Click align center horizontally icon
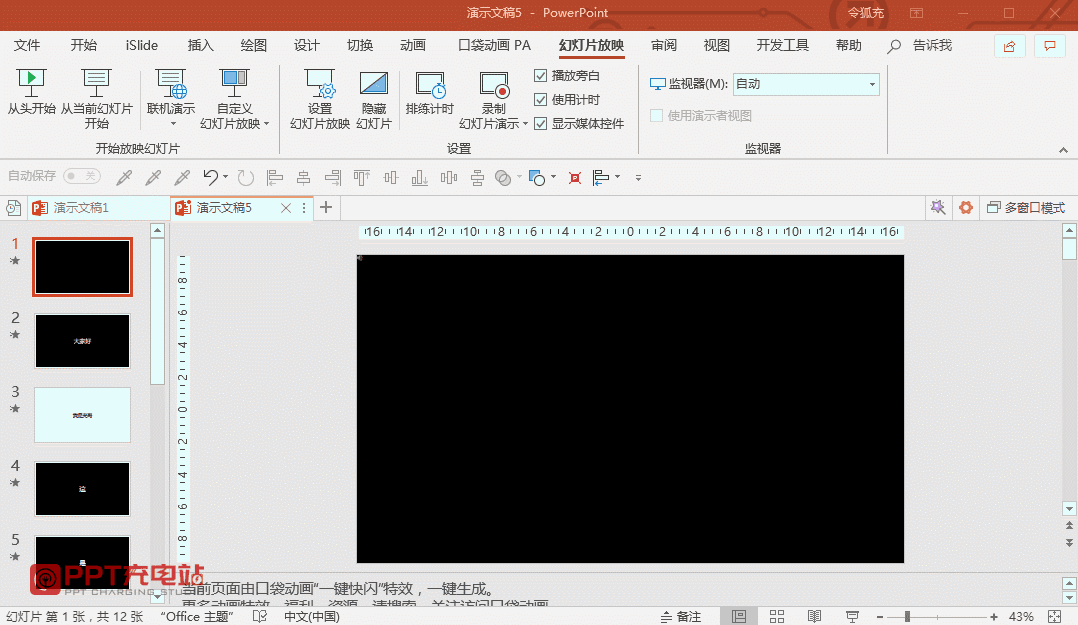The width and height of the screenshot is (1078, 625). [x=303, y=177]
